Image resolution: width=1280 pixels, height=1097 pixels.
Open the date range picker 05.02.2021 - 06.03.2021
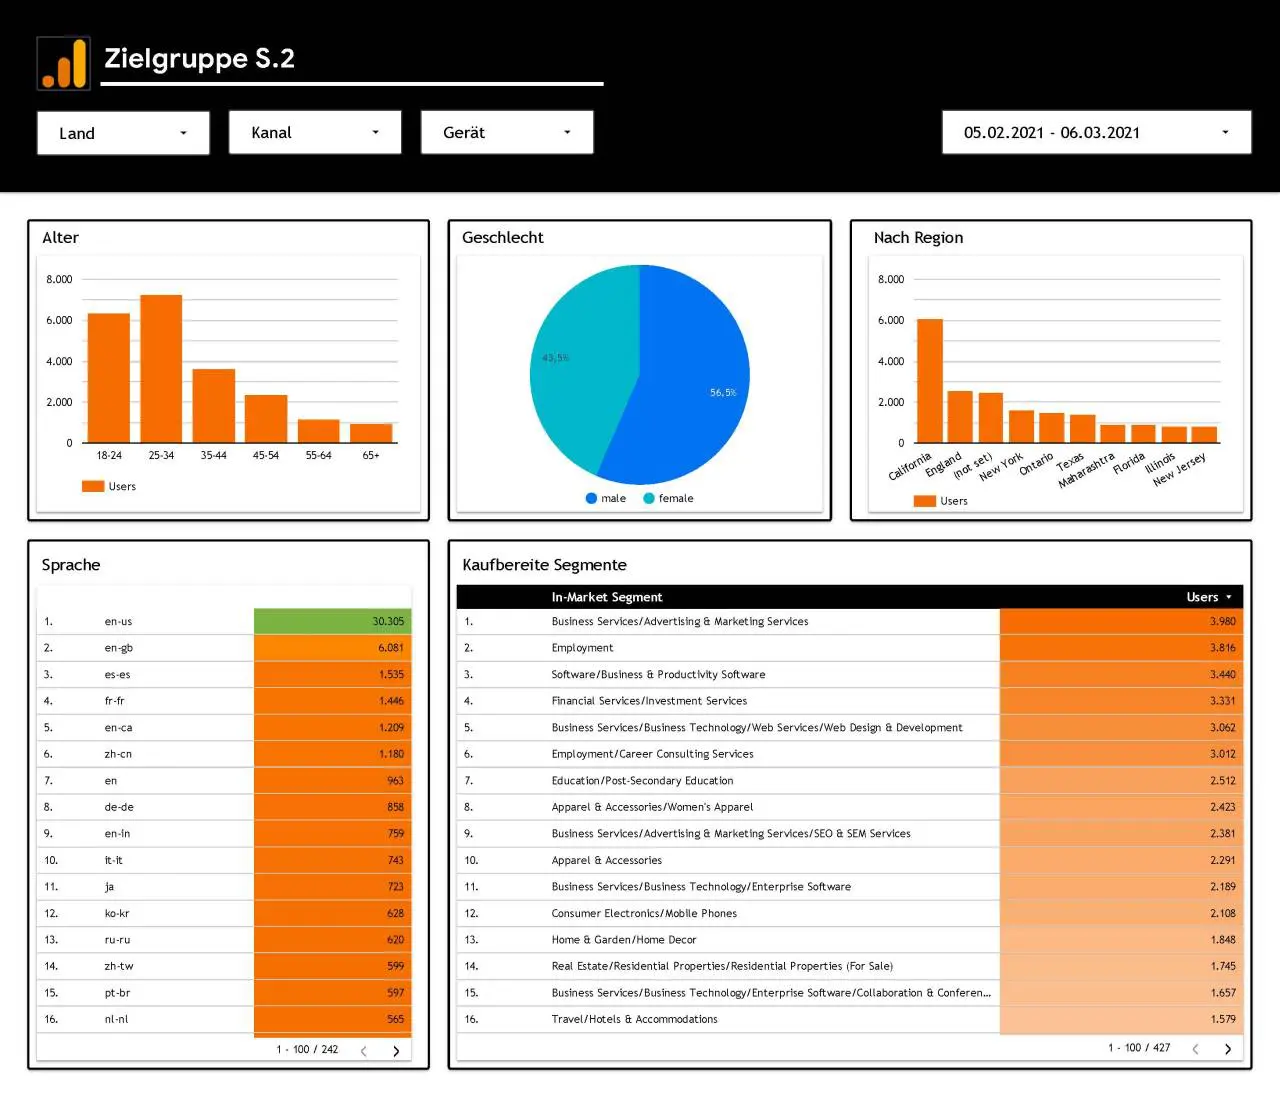tap(1096, 132)
